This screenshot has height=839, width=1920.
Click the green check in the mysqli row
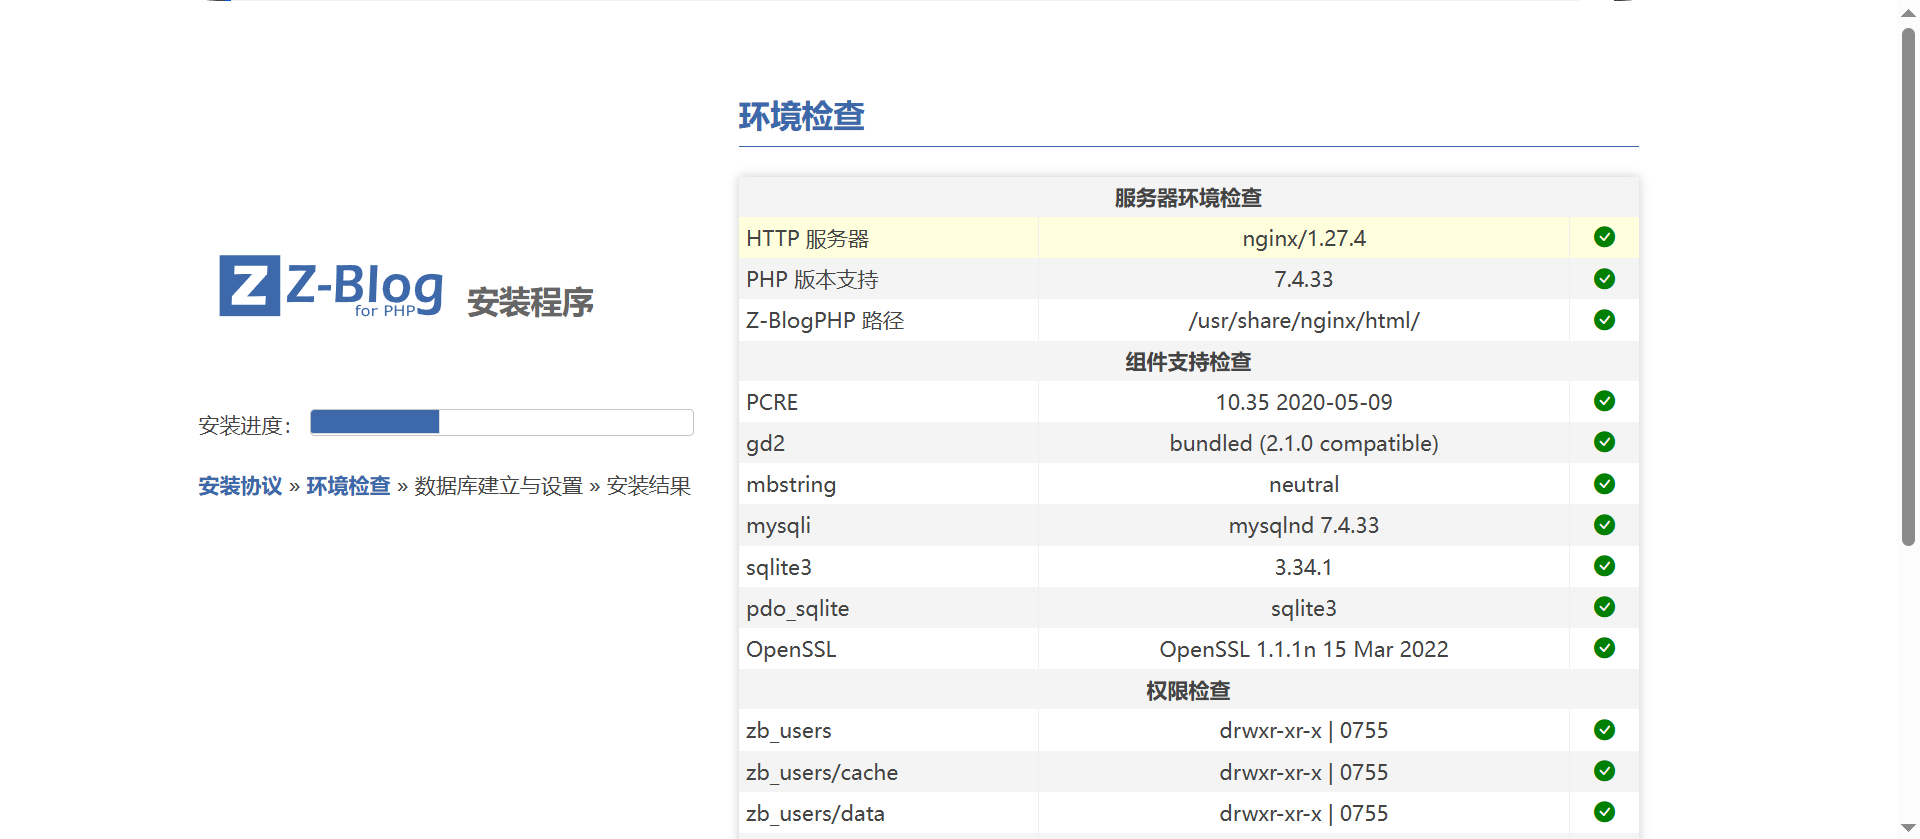pos(1604,525)
